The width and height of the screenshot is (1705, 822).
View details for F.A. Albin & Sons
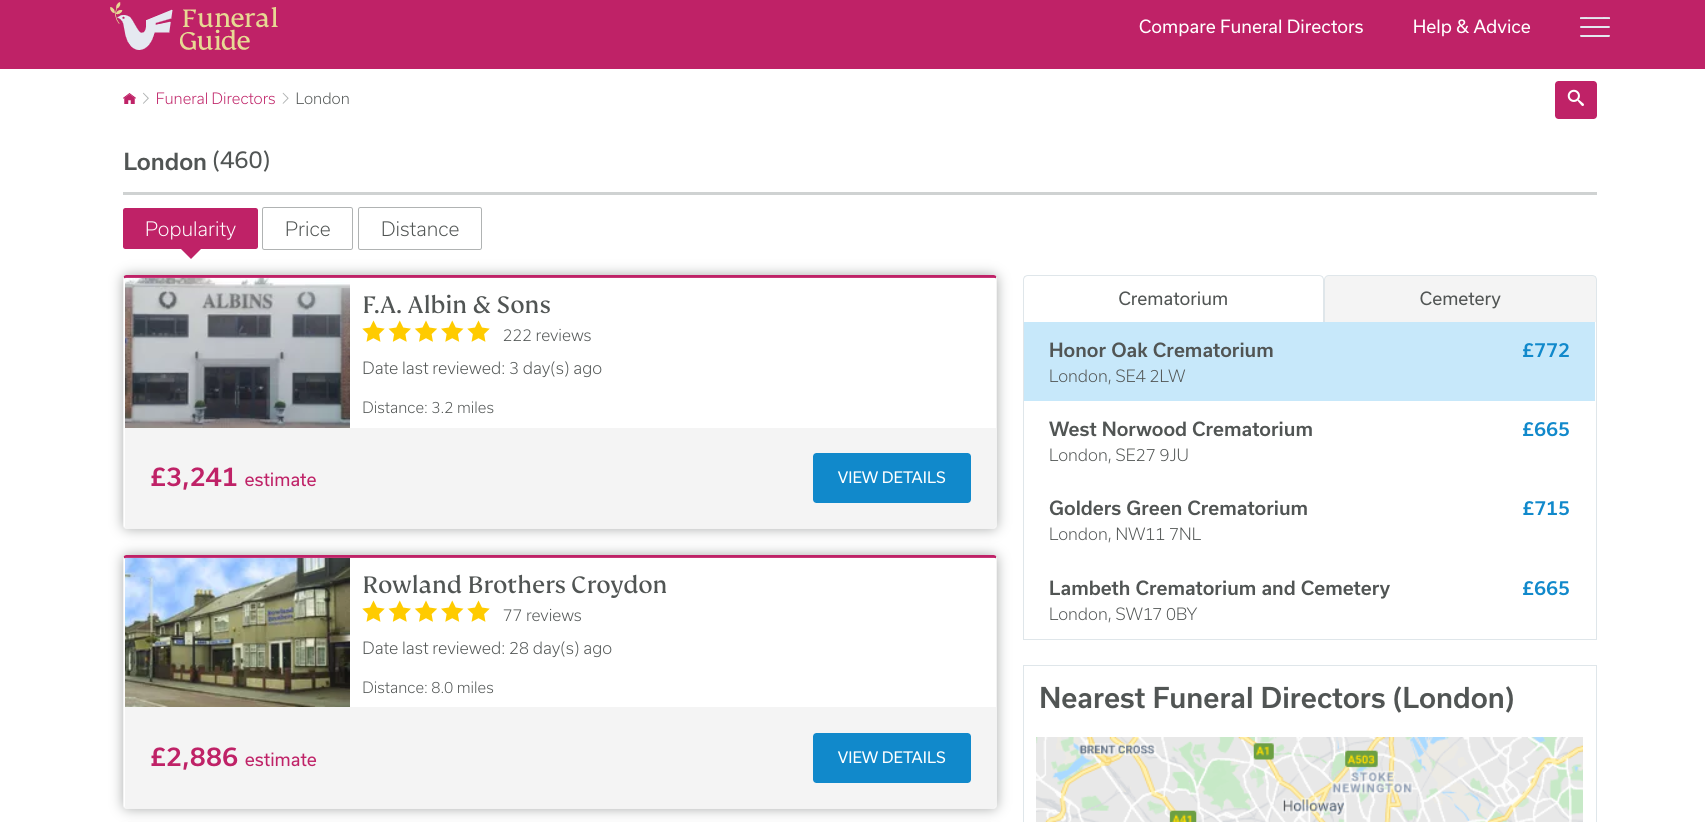pos(891,478)
